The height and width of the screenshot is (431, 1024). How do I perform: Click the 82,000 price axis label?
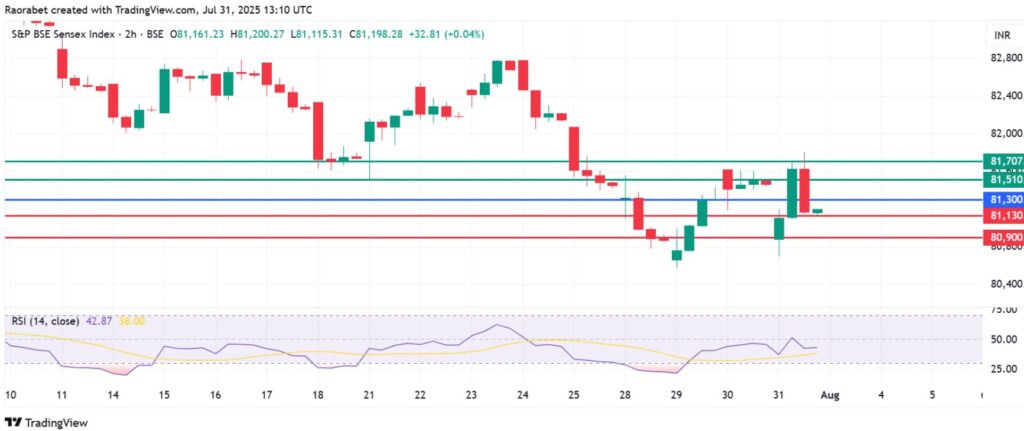(1006, 134)
